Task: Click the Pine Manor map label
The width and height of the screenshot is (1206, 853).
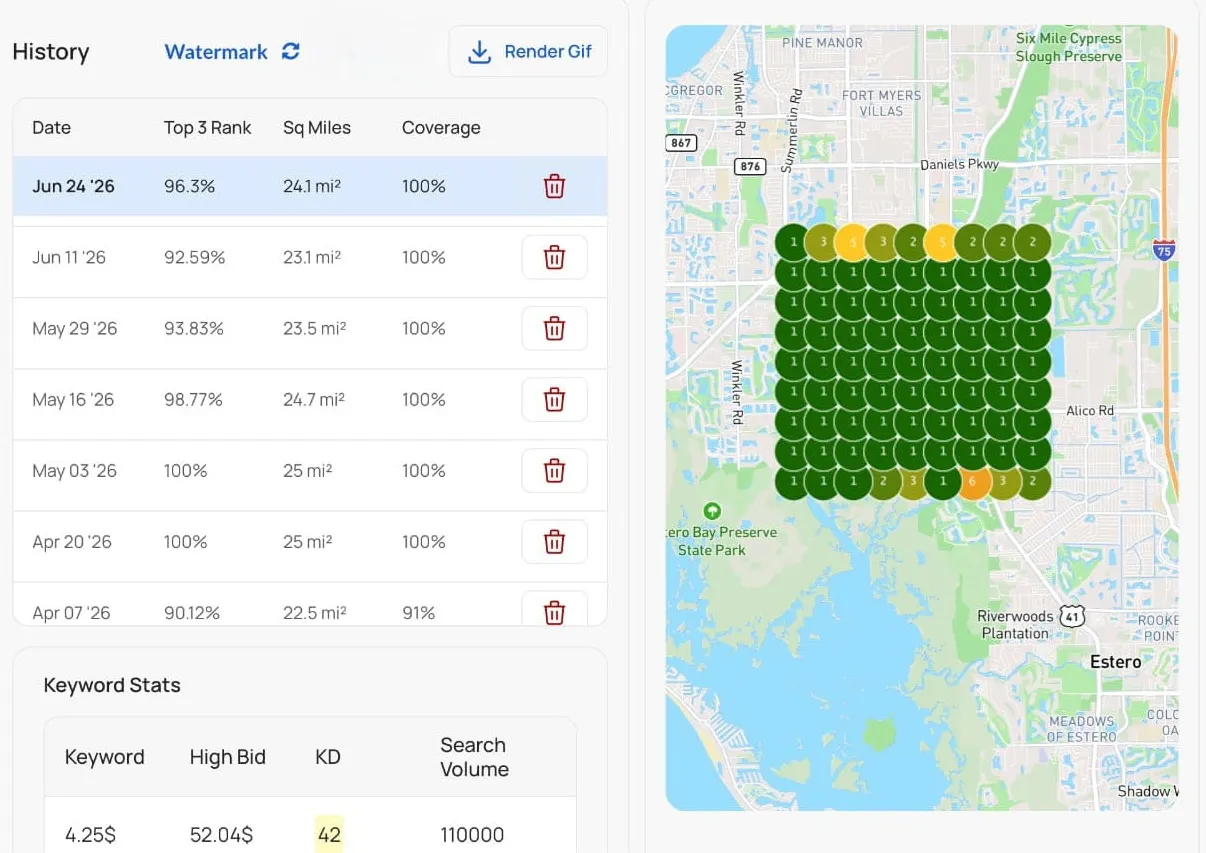Action: point(822,43)
